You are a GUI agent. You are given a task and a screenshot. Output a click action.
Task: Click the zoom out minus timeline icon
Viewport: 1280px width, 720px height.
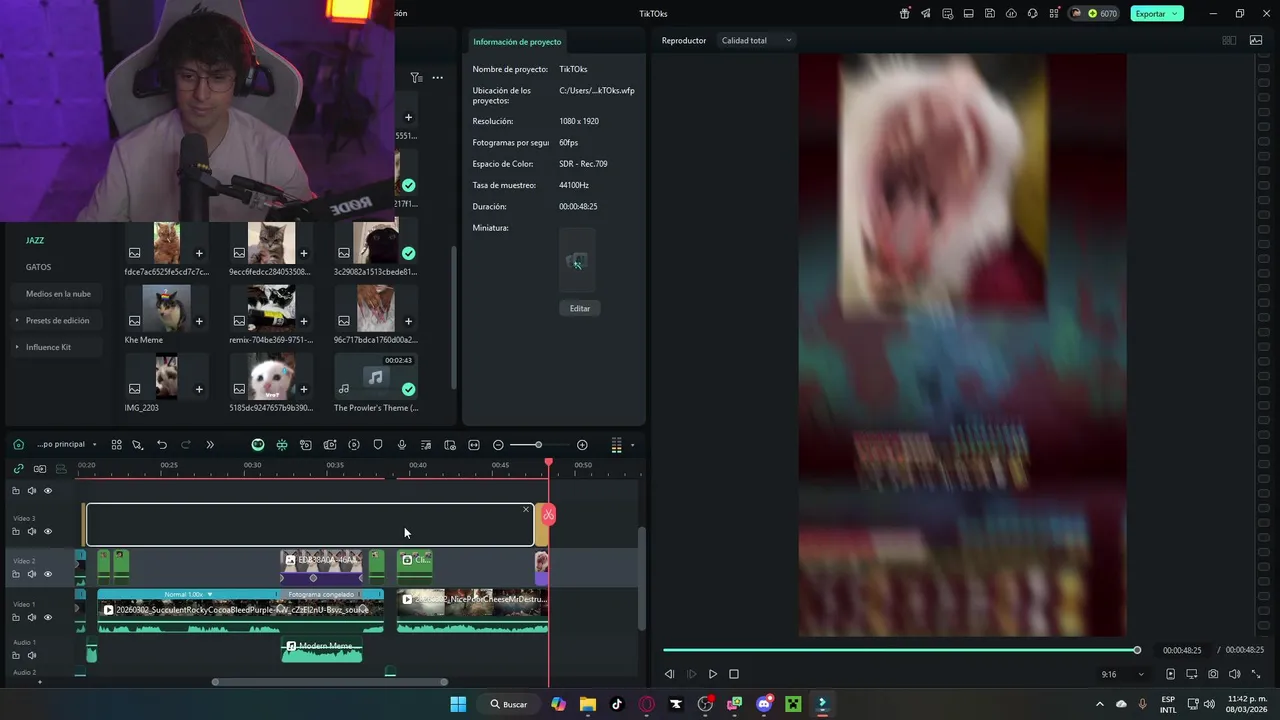click(x=498, y=445)
